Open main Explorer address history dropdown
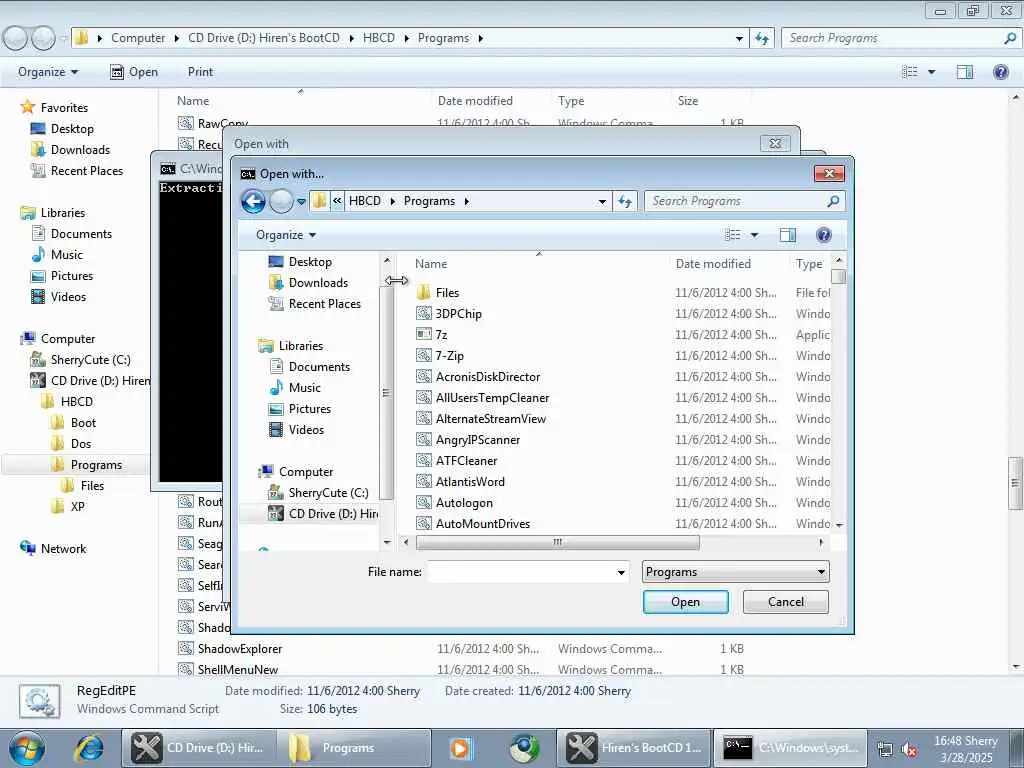The width and height of the screenshot is (1024, 768). click(x=739, y=39)
